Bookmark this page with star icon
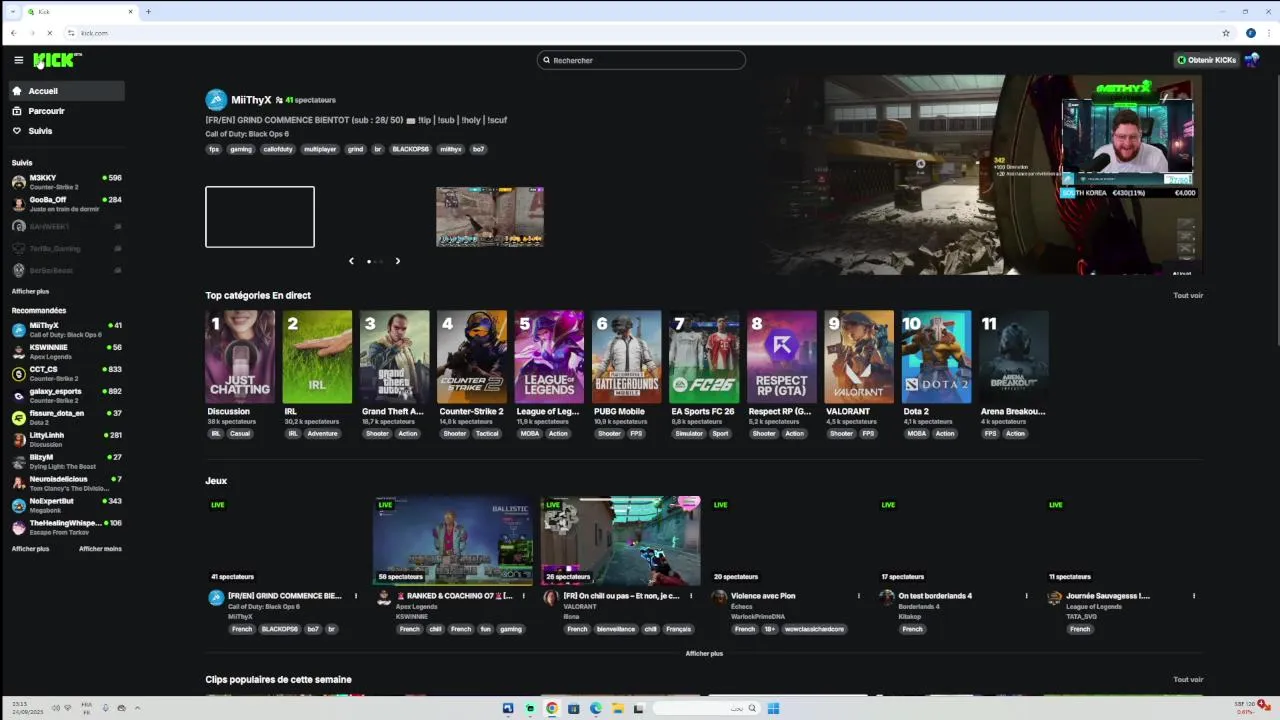The height and width of the screenshot is (720, 1280). coord(1226,33)
